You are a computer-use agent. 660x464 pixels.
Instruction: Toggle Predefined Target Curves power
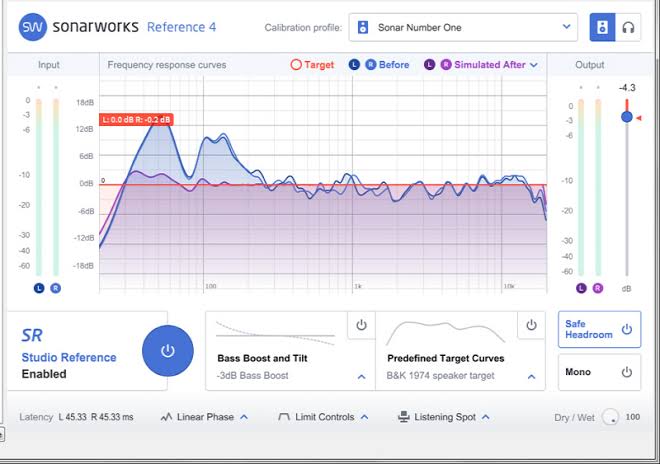pyautogui.click(x=531, y=325)
